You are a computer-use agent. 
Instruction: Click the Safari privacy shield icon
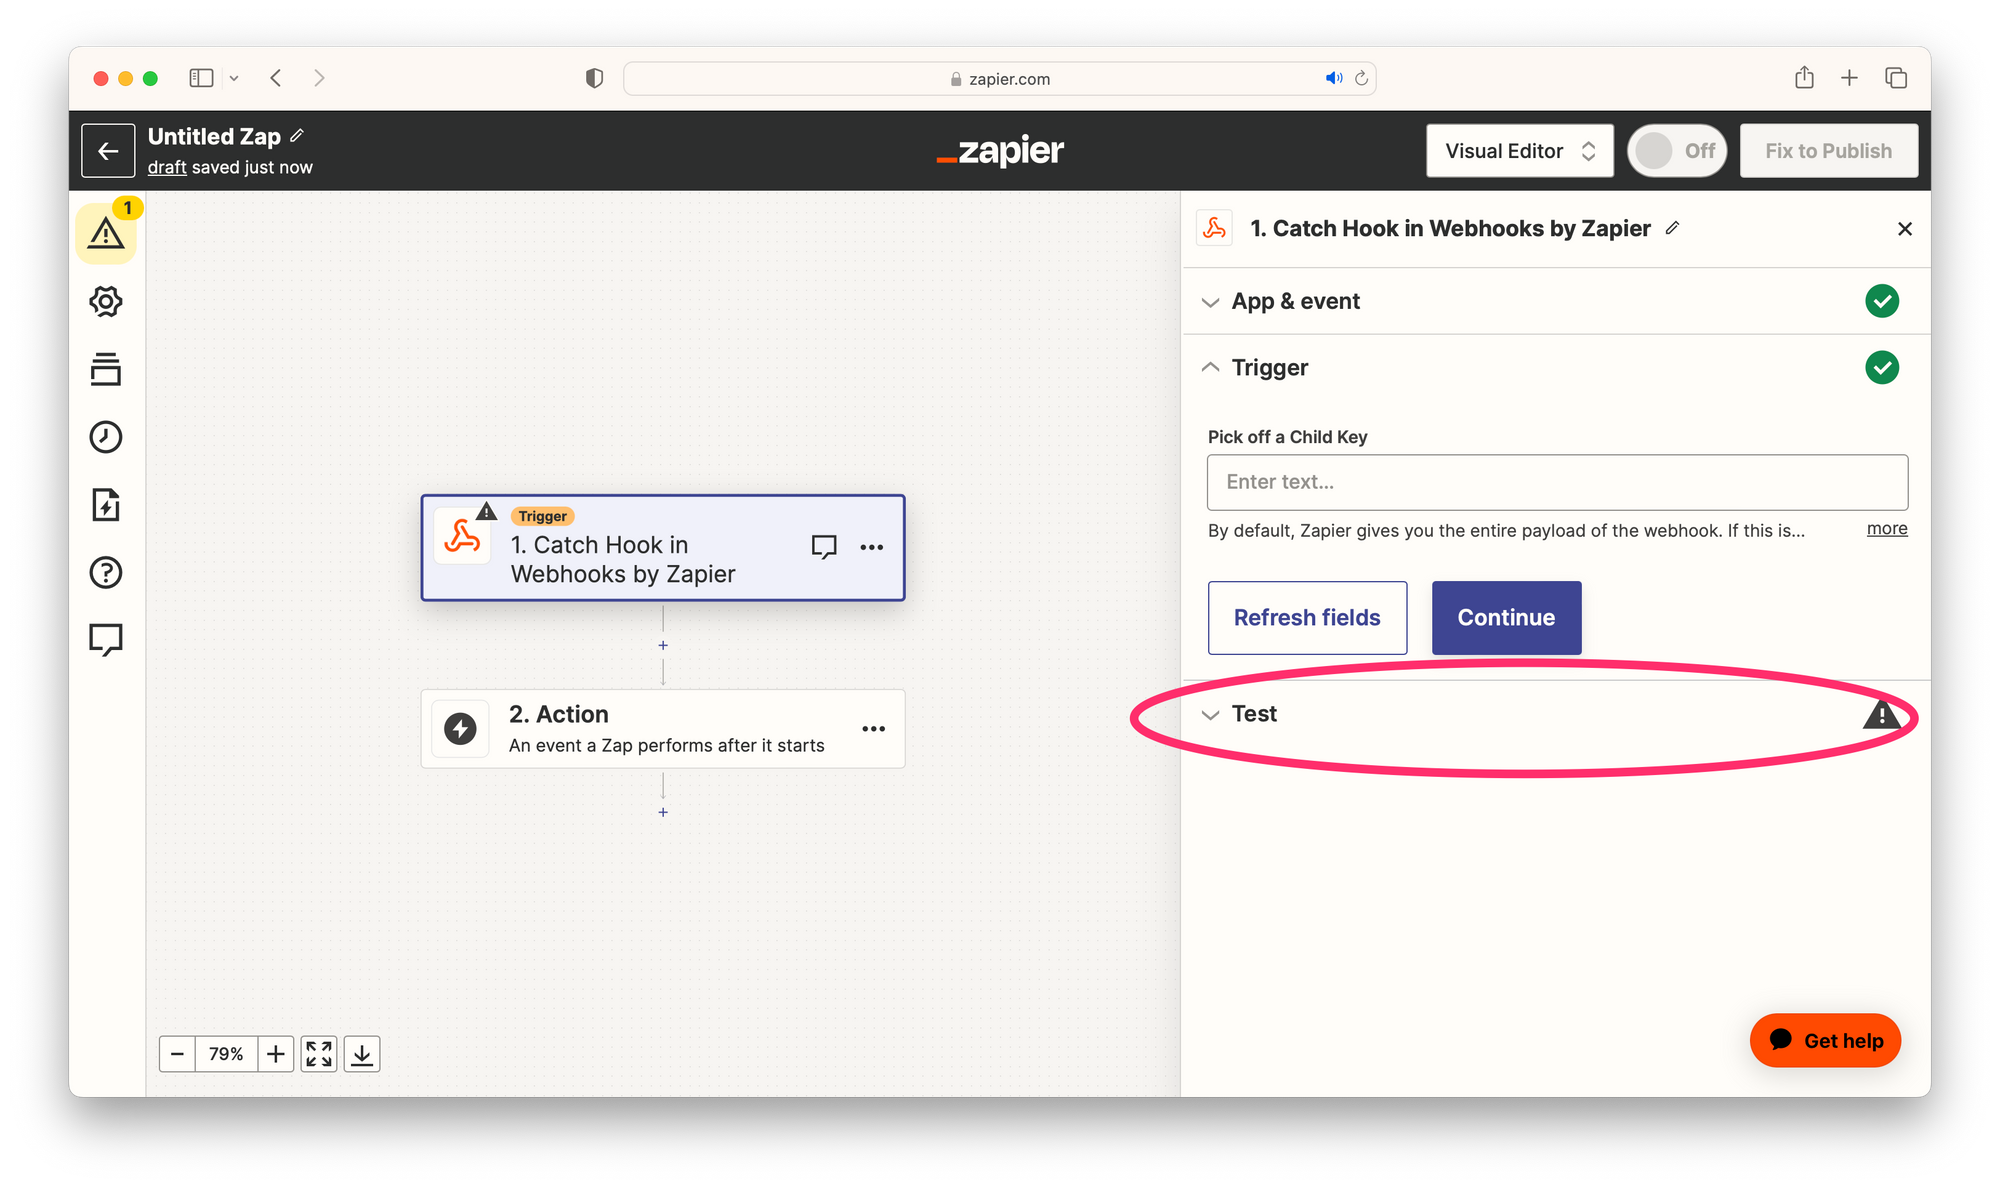[594, 78]
